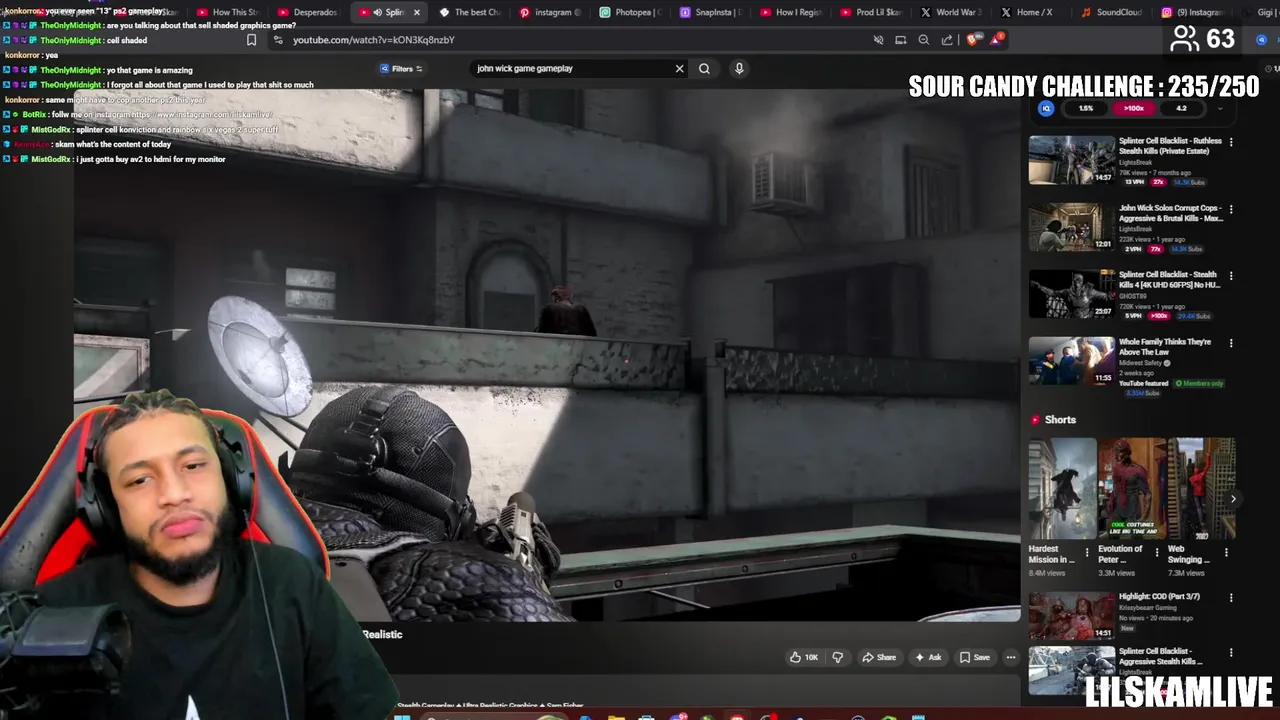Click the zoom magnifier icon in address bar
Viewport: 1280px width, 720px height.
pos(923,40)
